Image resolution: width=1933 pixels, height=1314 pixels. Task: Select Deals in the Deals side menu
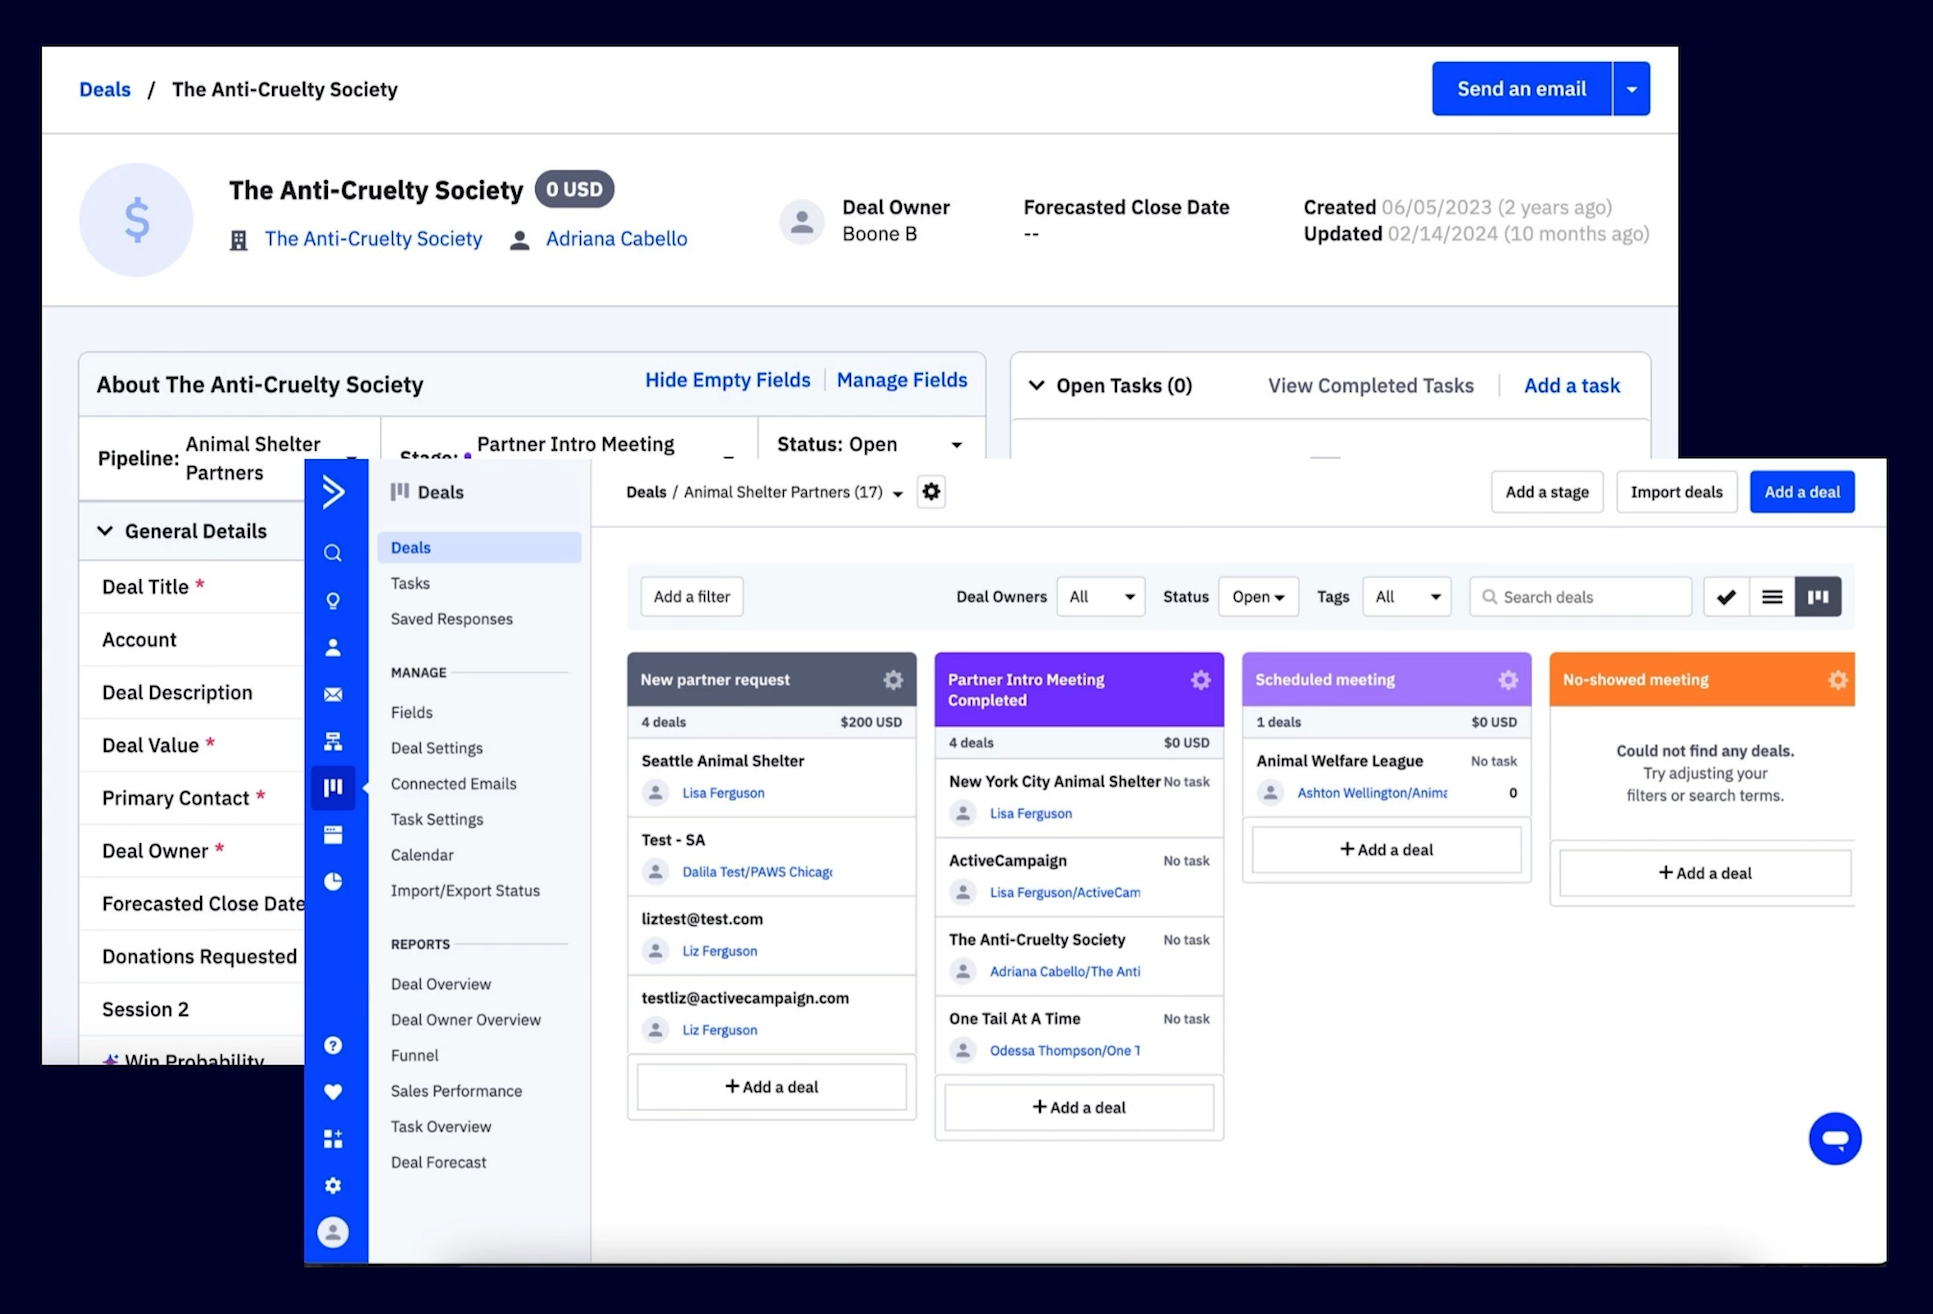pos(479,547)
